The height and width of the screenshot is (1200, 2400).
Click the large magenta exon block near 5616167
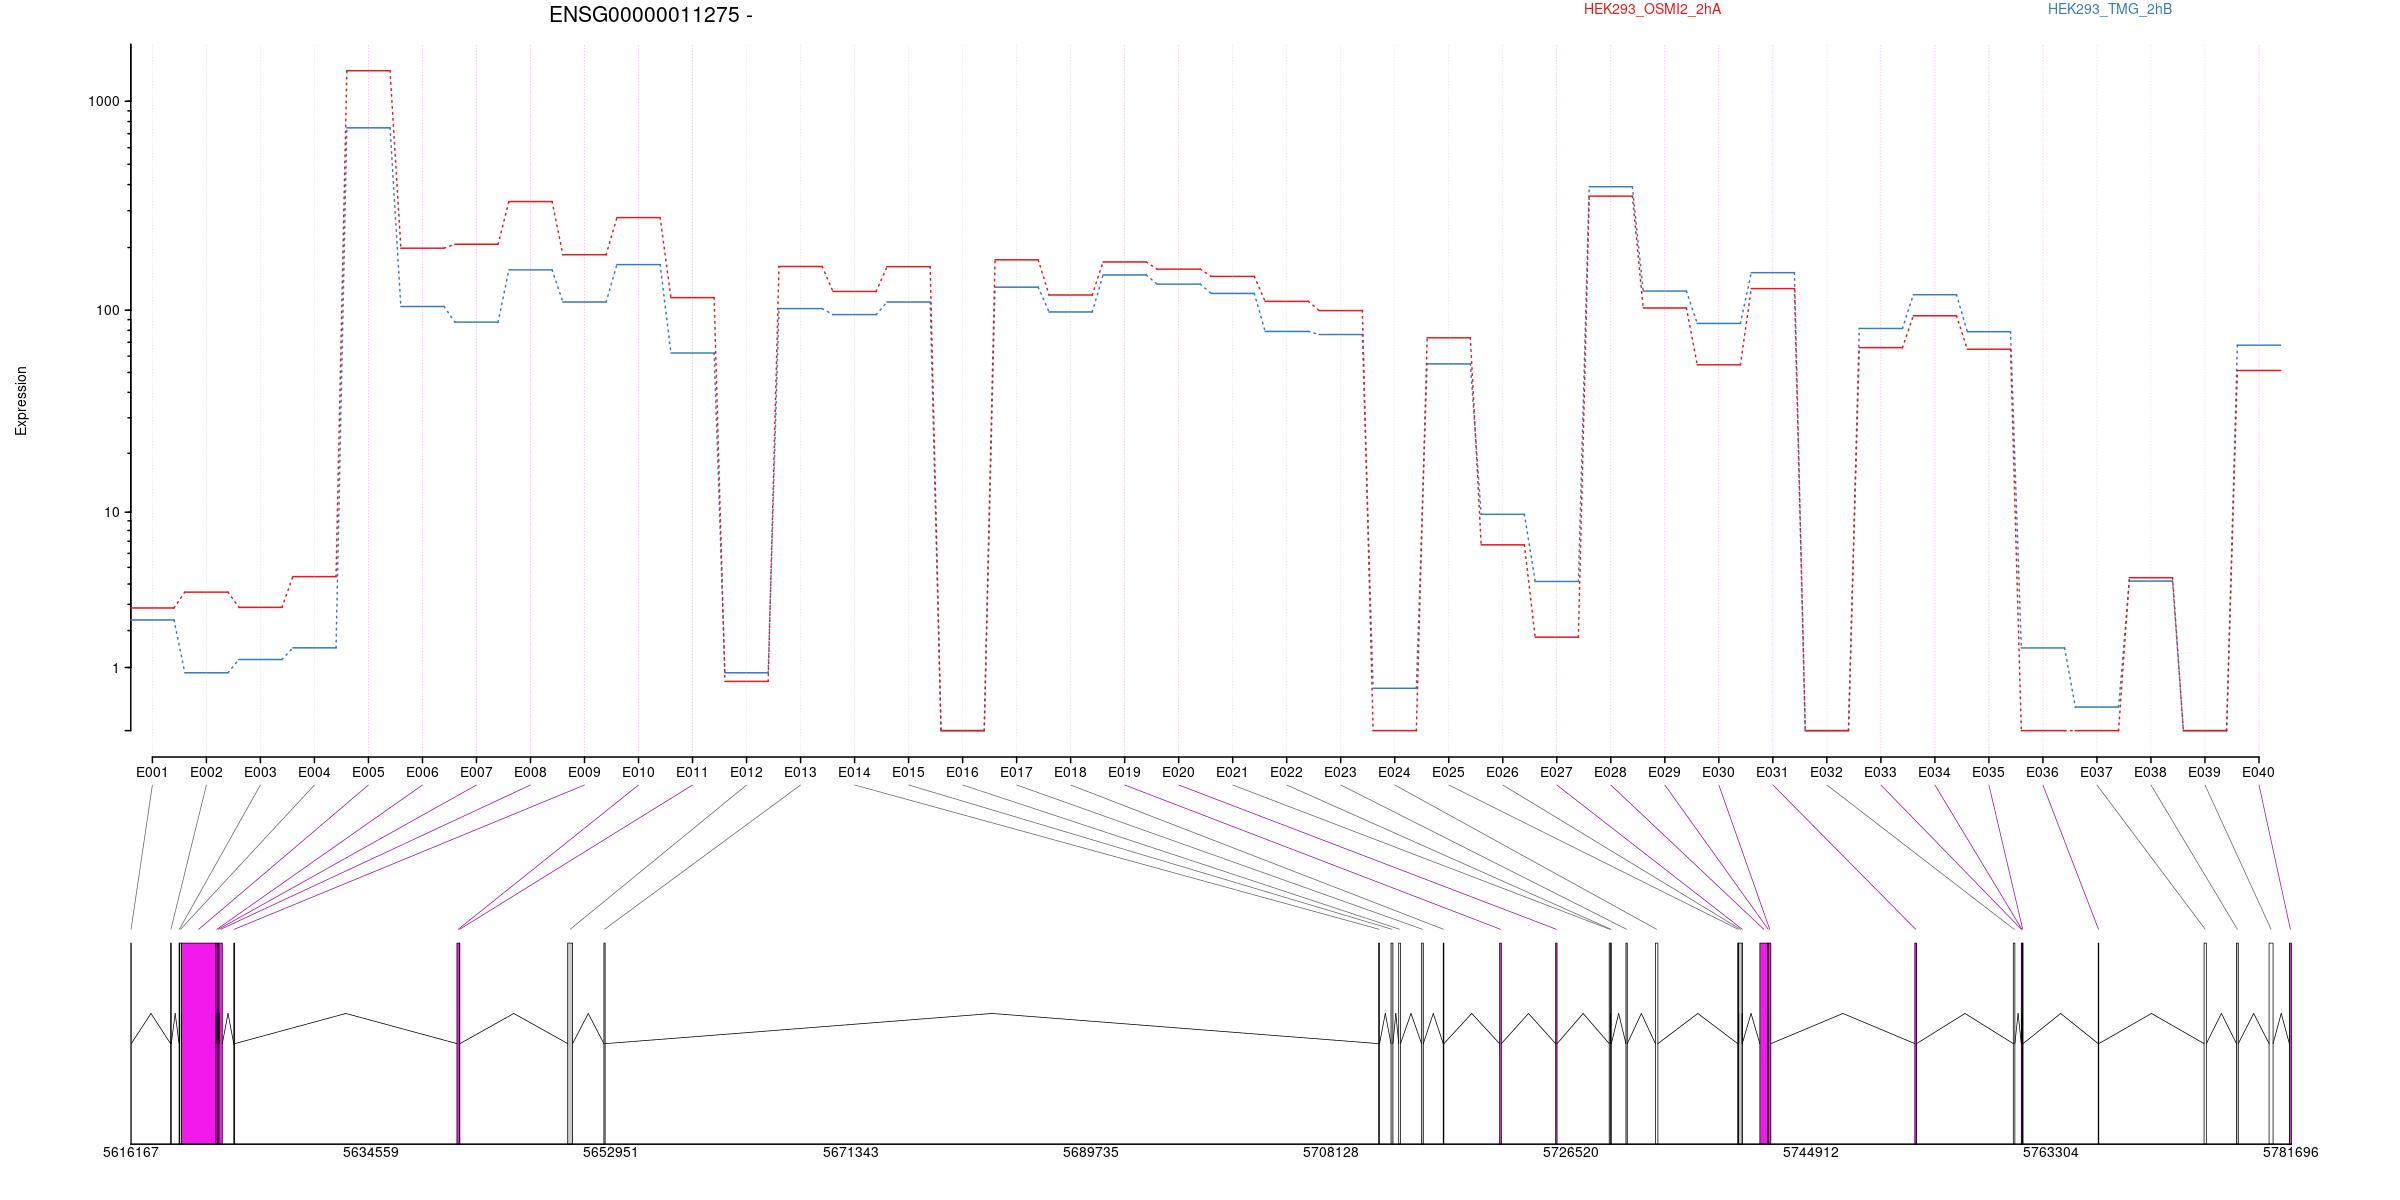pyautogui.click(x=199, y=1043)
